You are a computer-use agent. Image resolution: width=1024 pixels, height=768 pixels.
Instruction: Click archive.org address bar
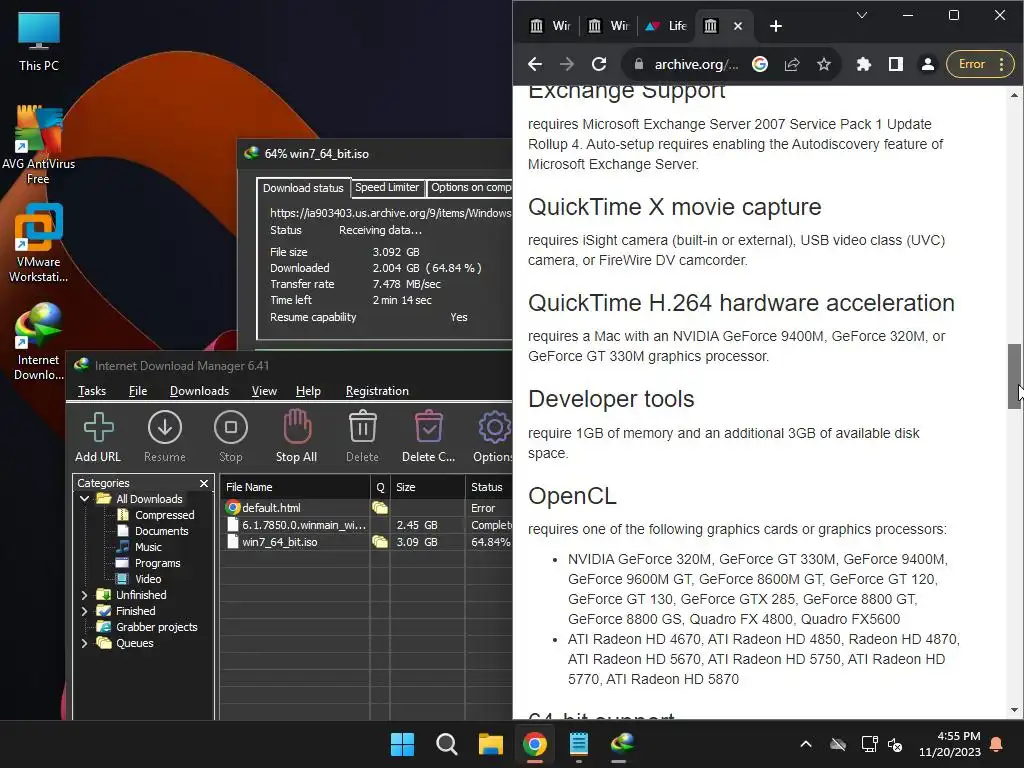click(x=696, y=64)
